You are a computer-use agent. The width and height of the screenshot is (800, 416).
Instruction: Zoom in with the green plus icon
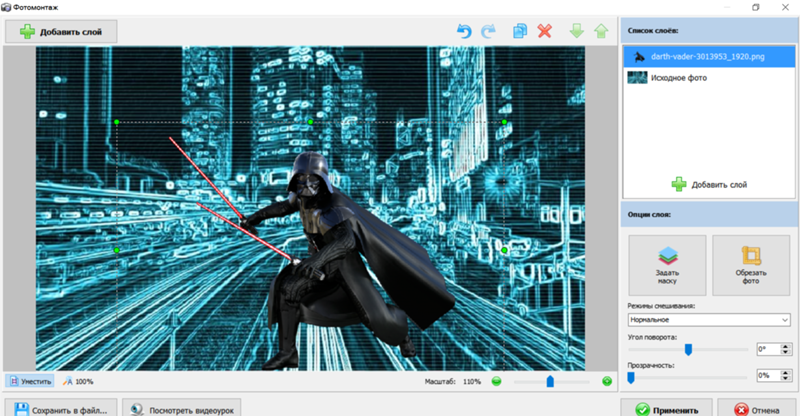pos(607,381)
